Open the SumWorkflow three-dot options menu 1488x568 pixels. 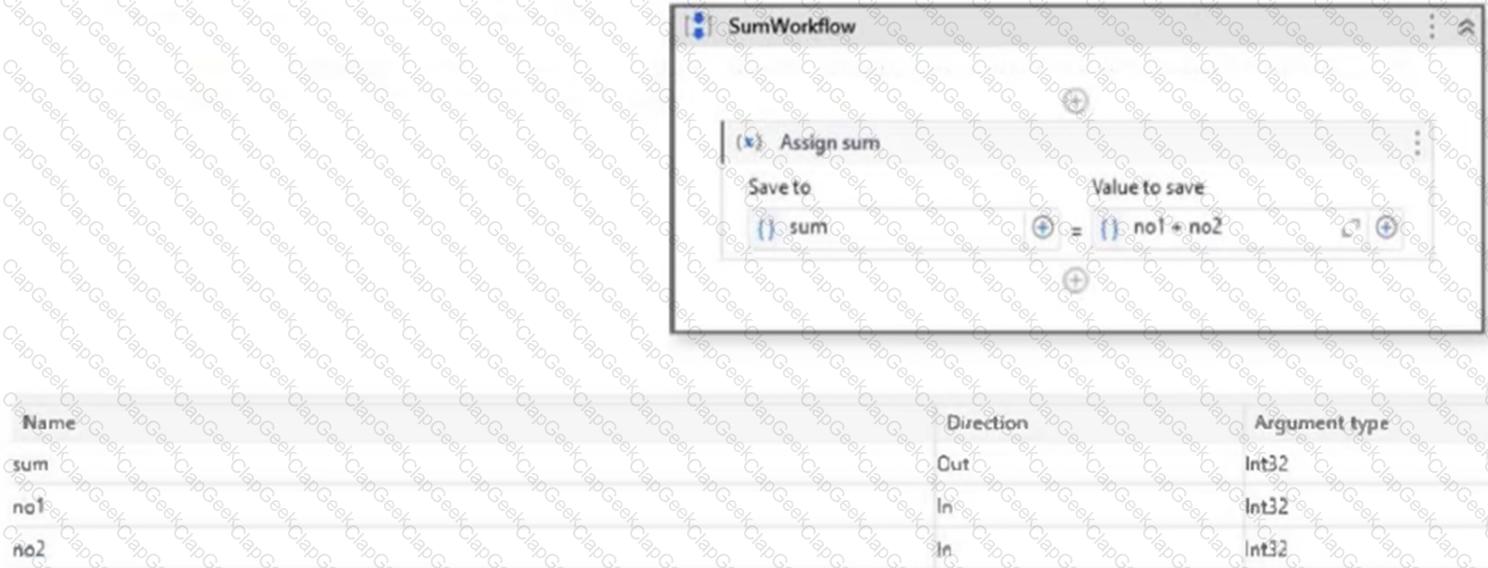(1431, 27)
